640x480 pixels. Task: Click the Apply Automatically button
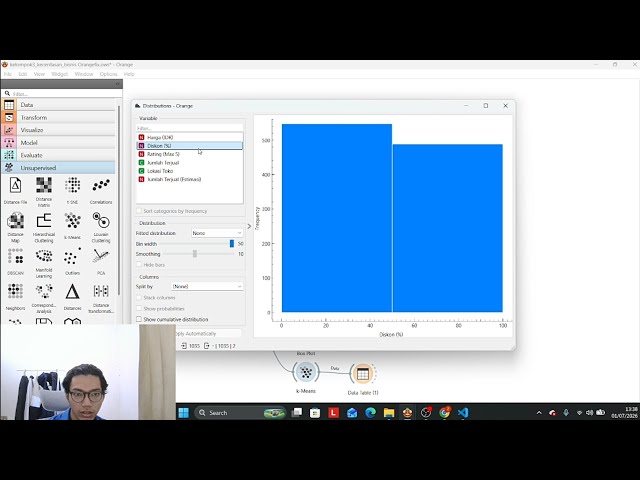pos(208,333)
